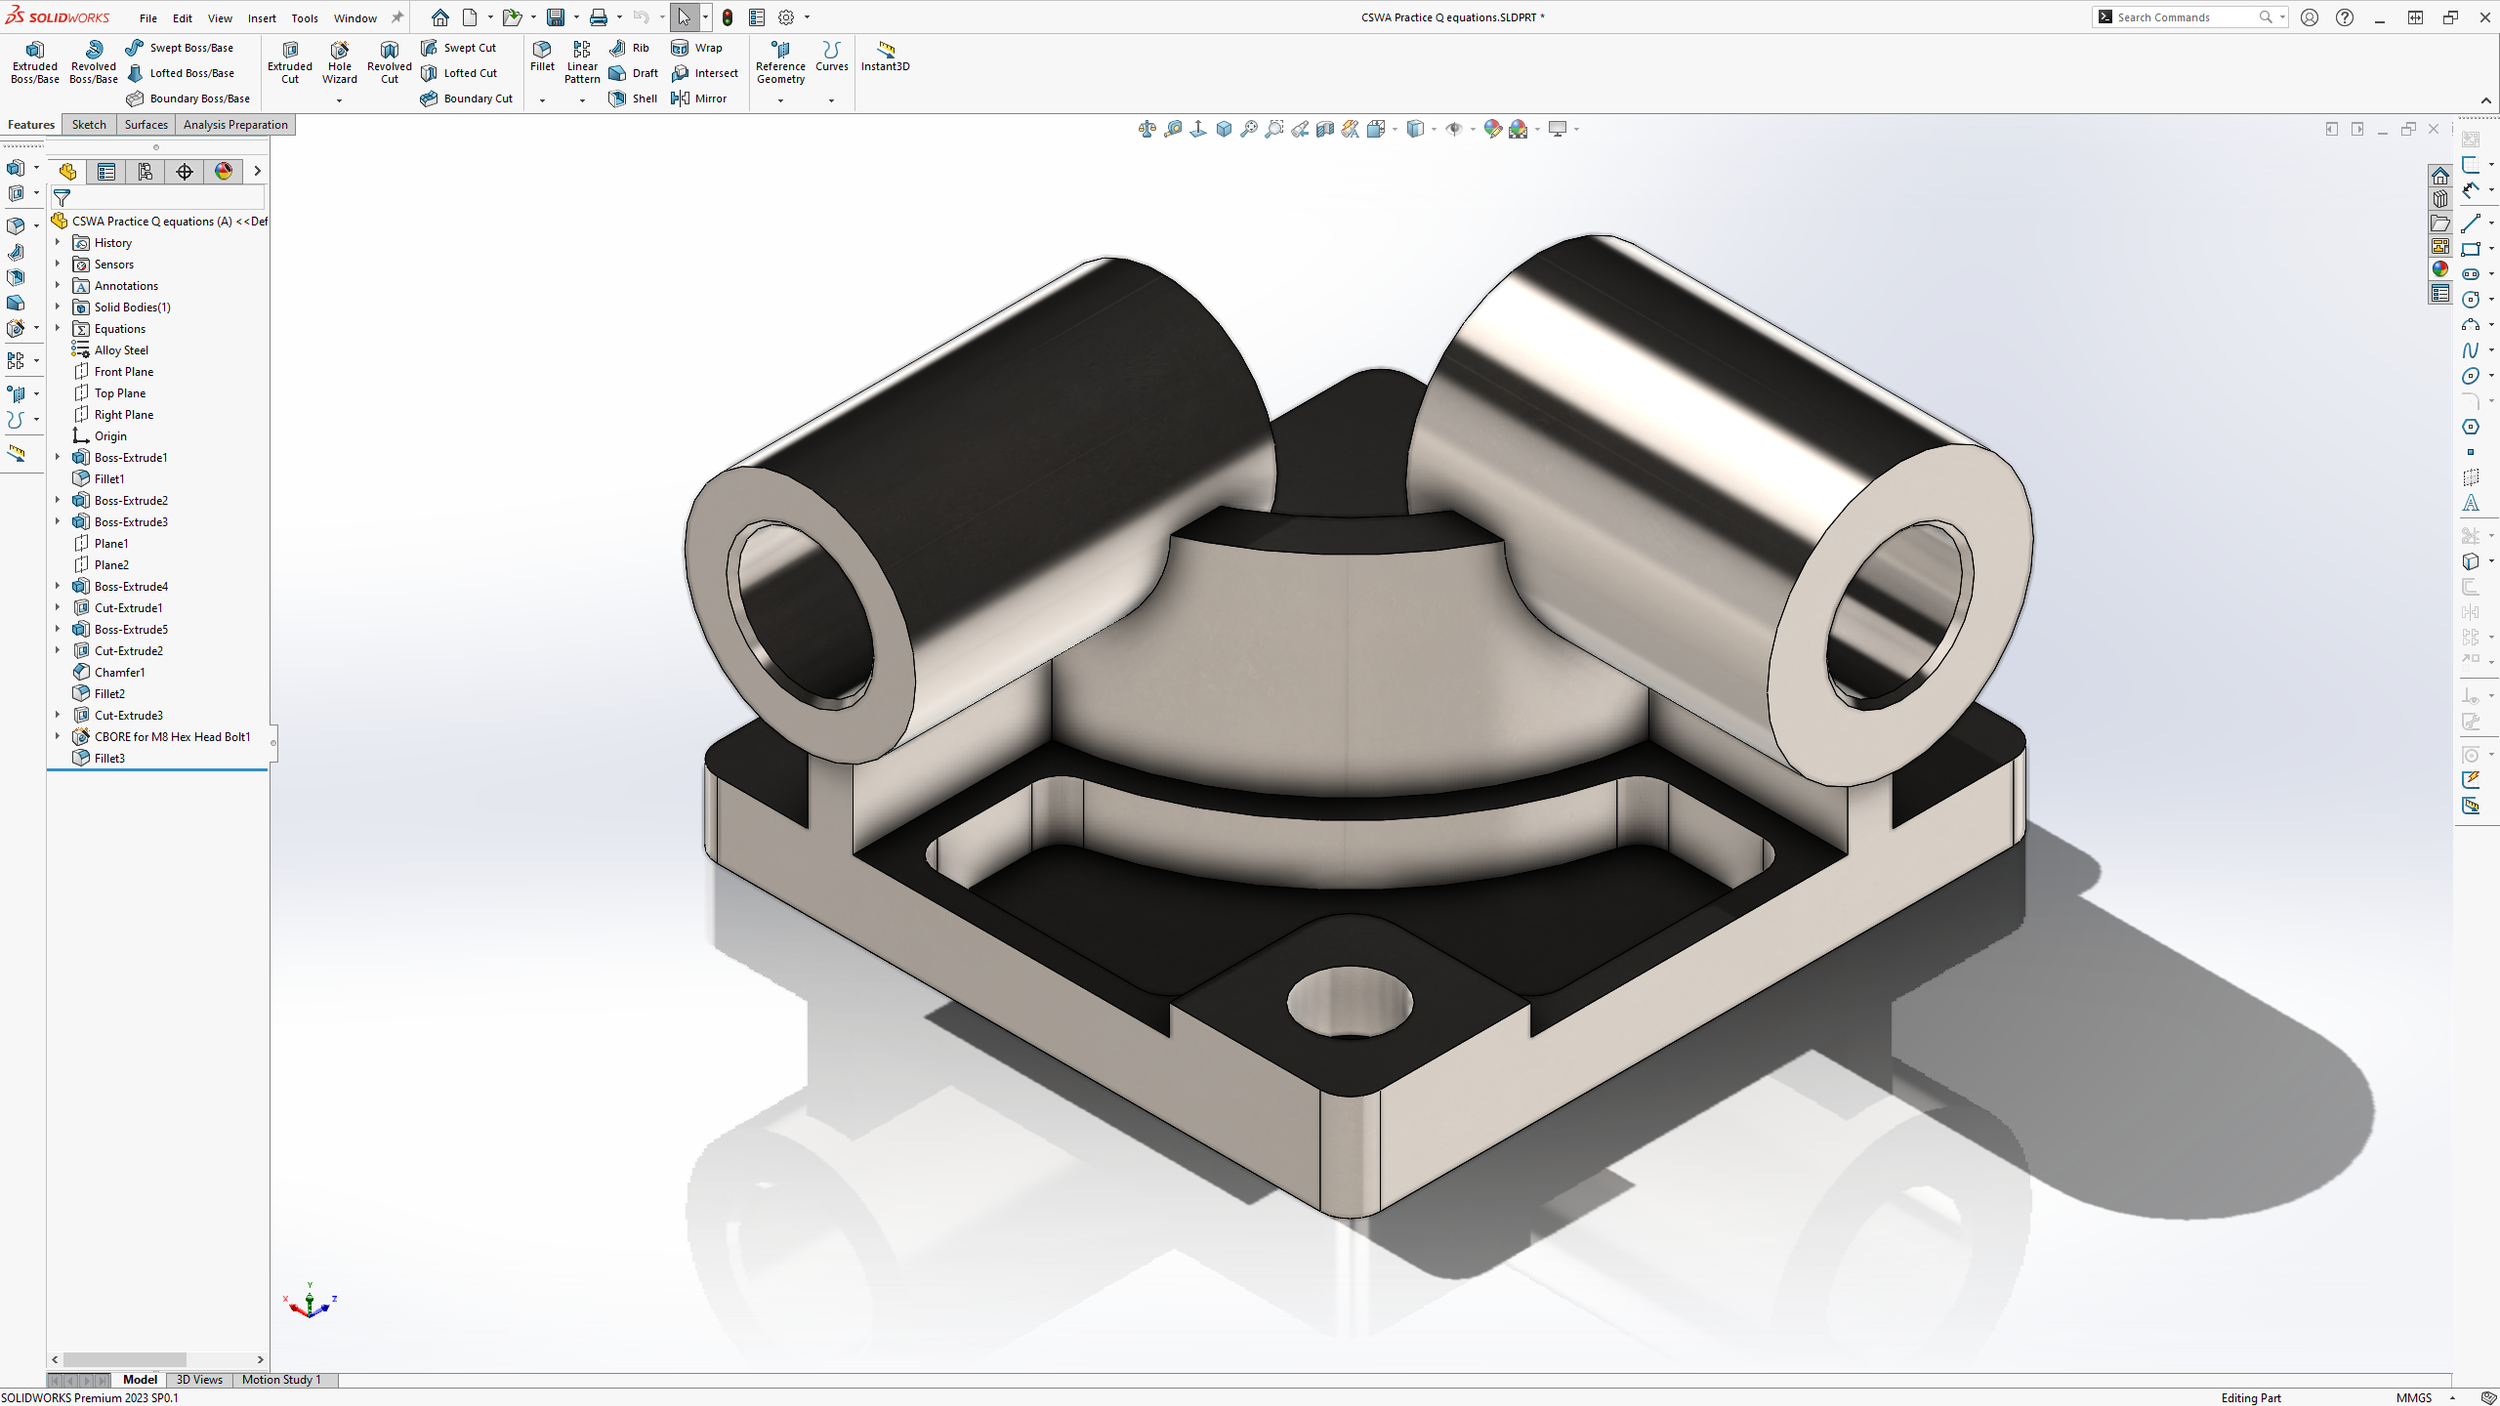Click the Fillet tool icon
The height and width of the screenshot is (1406, 2500).
click(x=542, y=55)
